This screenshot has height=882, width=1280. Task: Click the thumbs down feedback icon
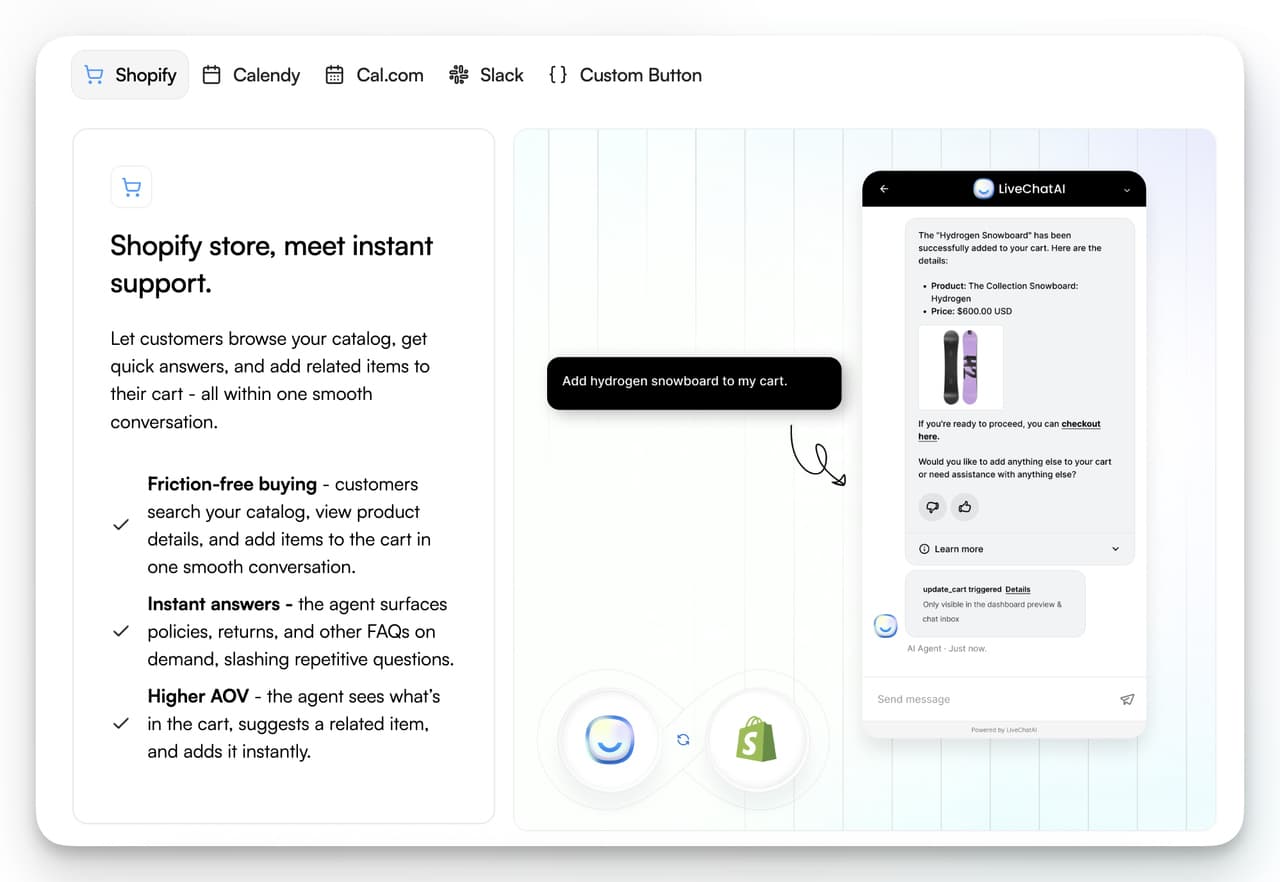[x=932, y=507]
